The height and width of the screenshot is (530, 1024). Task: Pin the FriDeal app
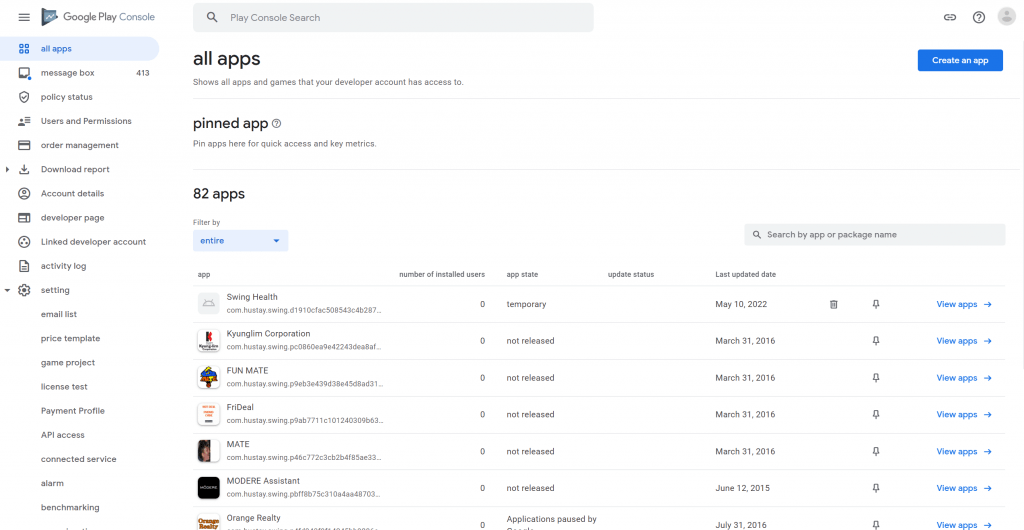876,414
